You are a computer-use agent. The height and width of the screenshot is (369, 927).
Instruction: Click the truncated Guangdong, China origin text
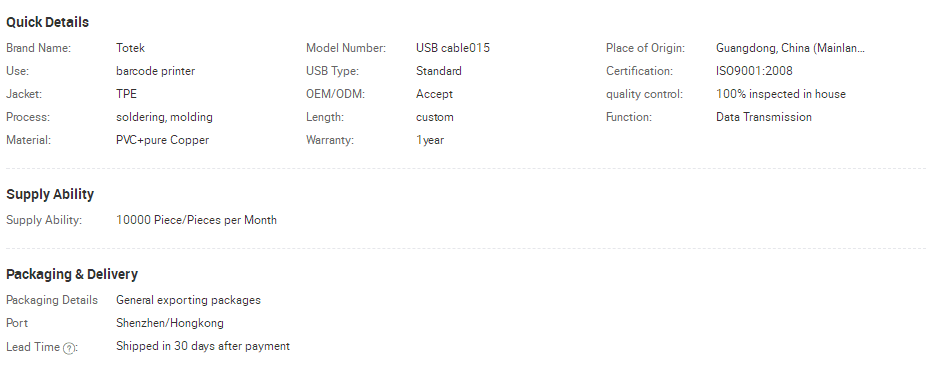pos(790,48)
